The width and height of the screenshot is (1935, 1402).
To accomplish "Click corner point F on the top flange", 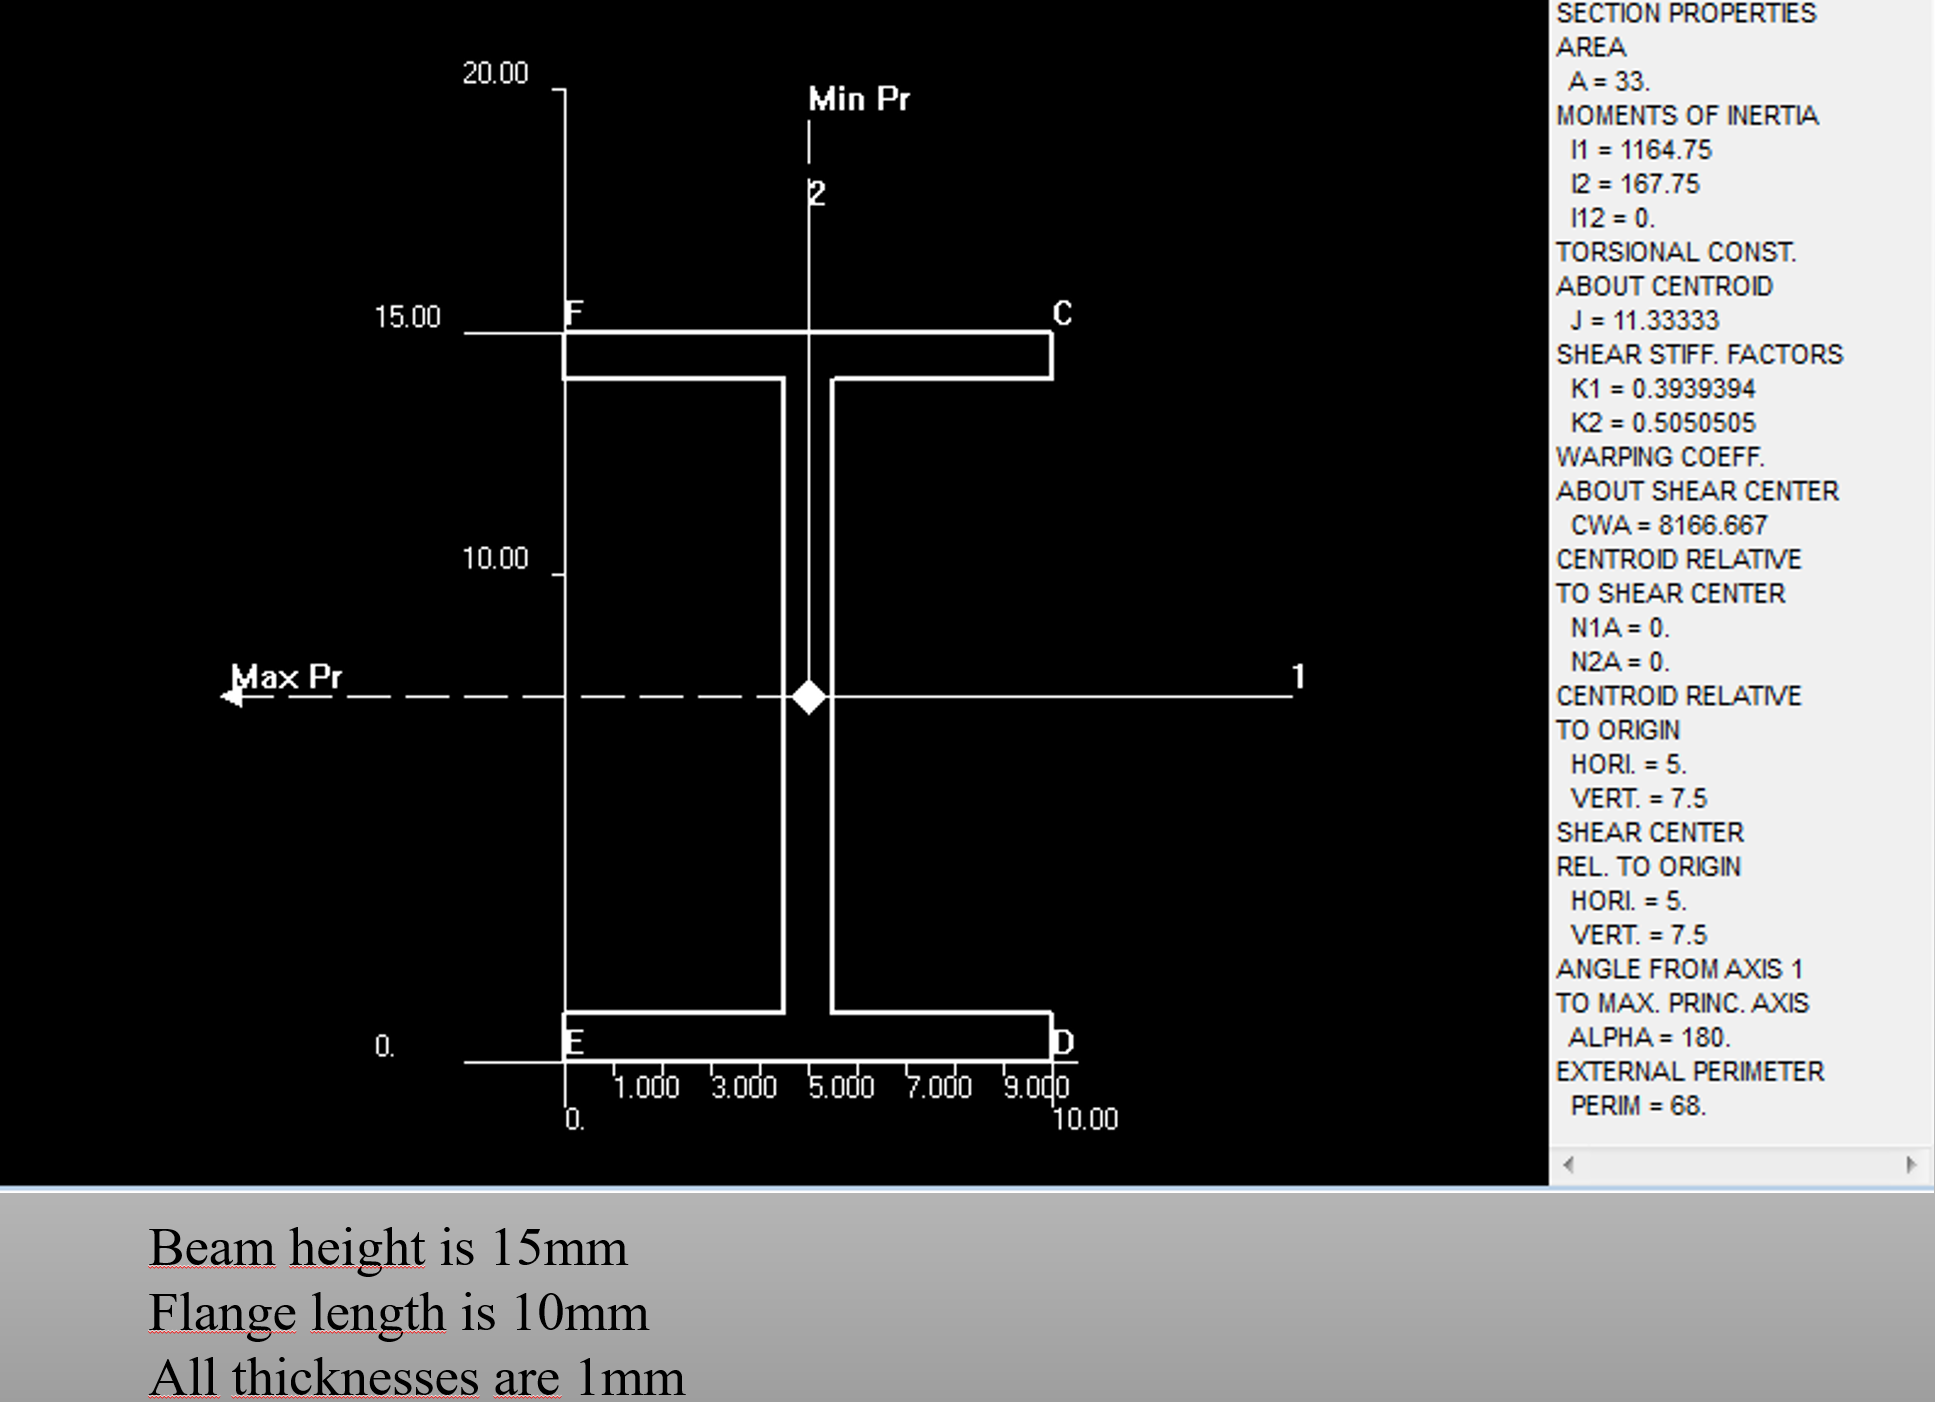I will (574, 314).
